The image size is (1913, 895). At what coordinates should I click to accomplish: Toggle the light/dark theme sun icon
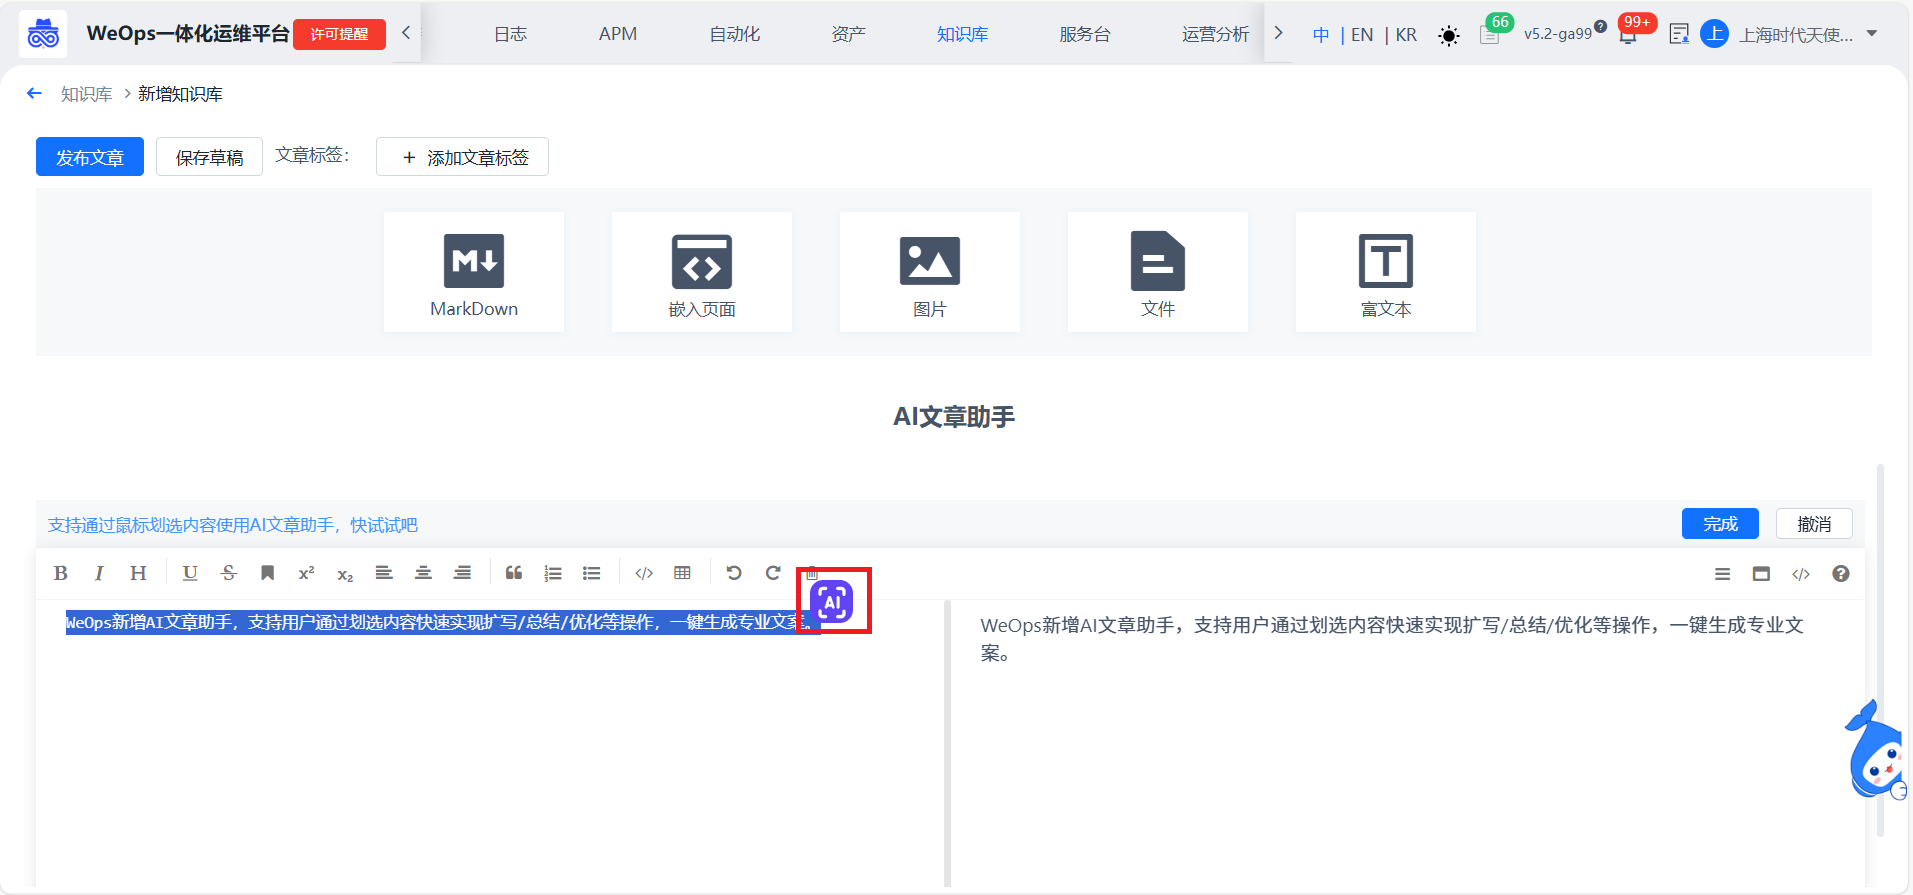[x=1448, y=36]
